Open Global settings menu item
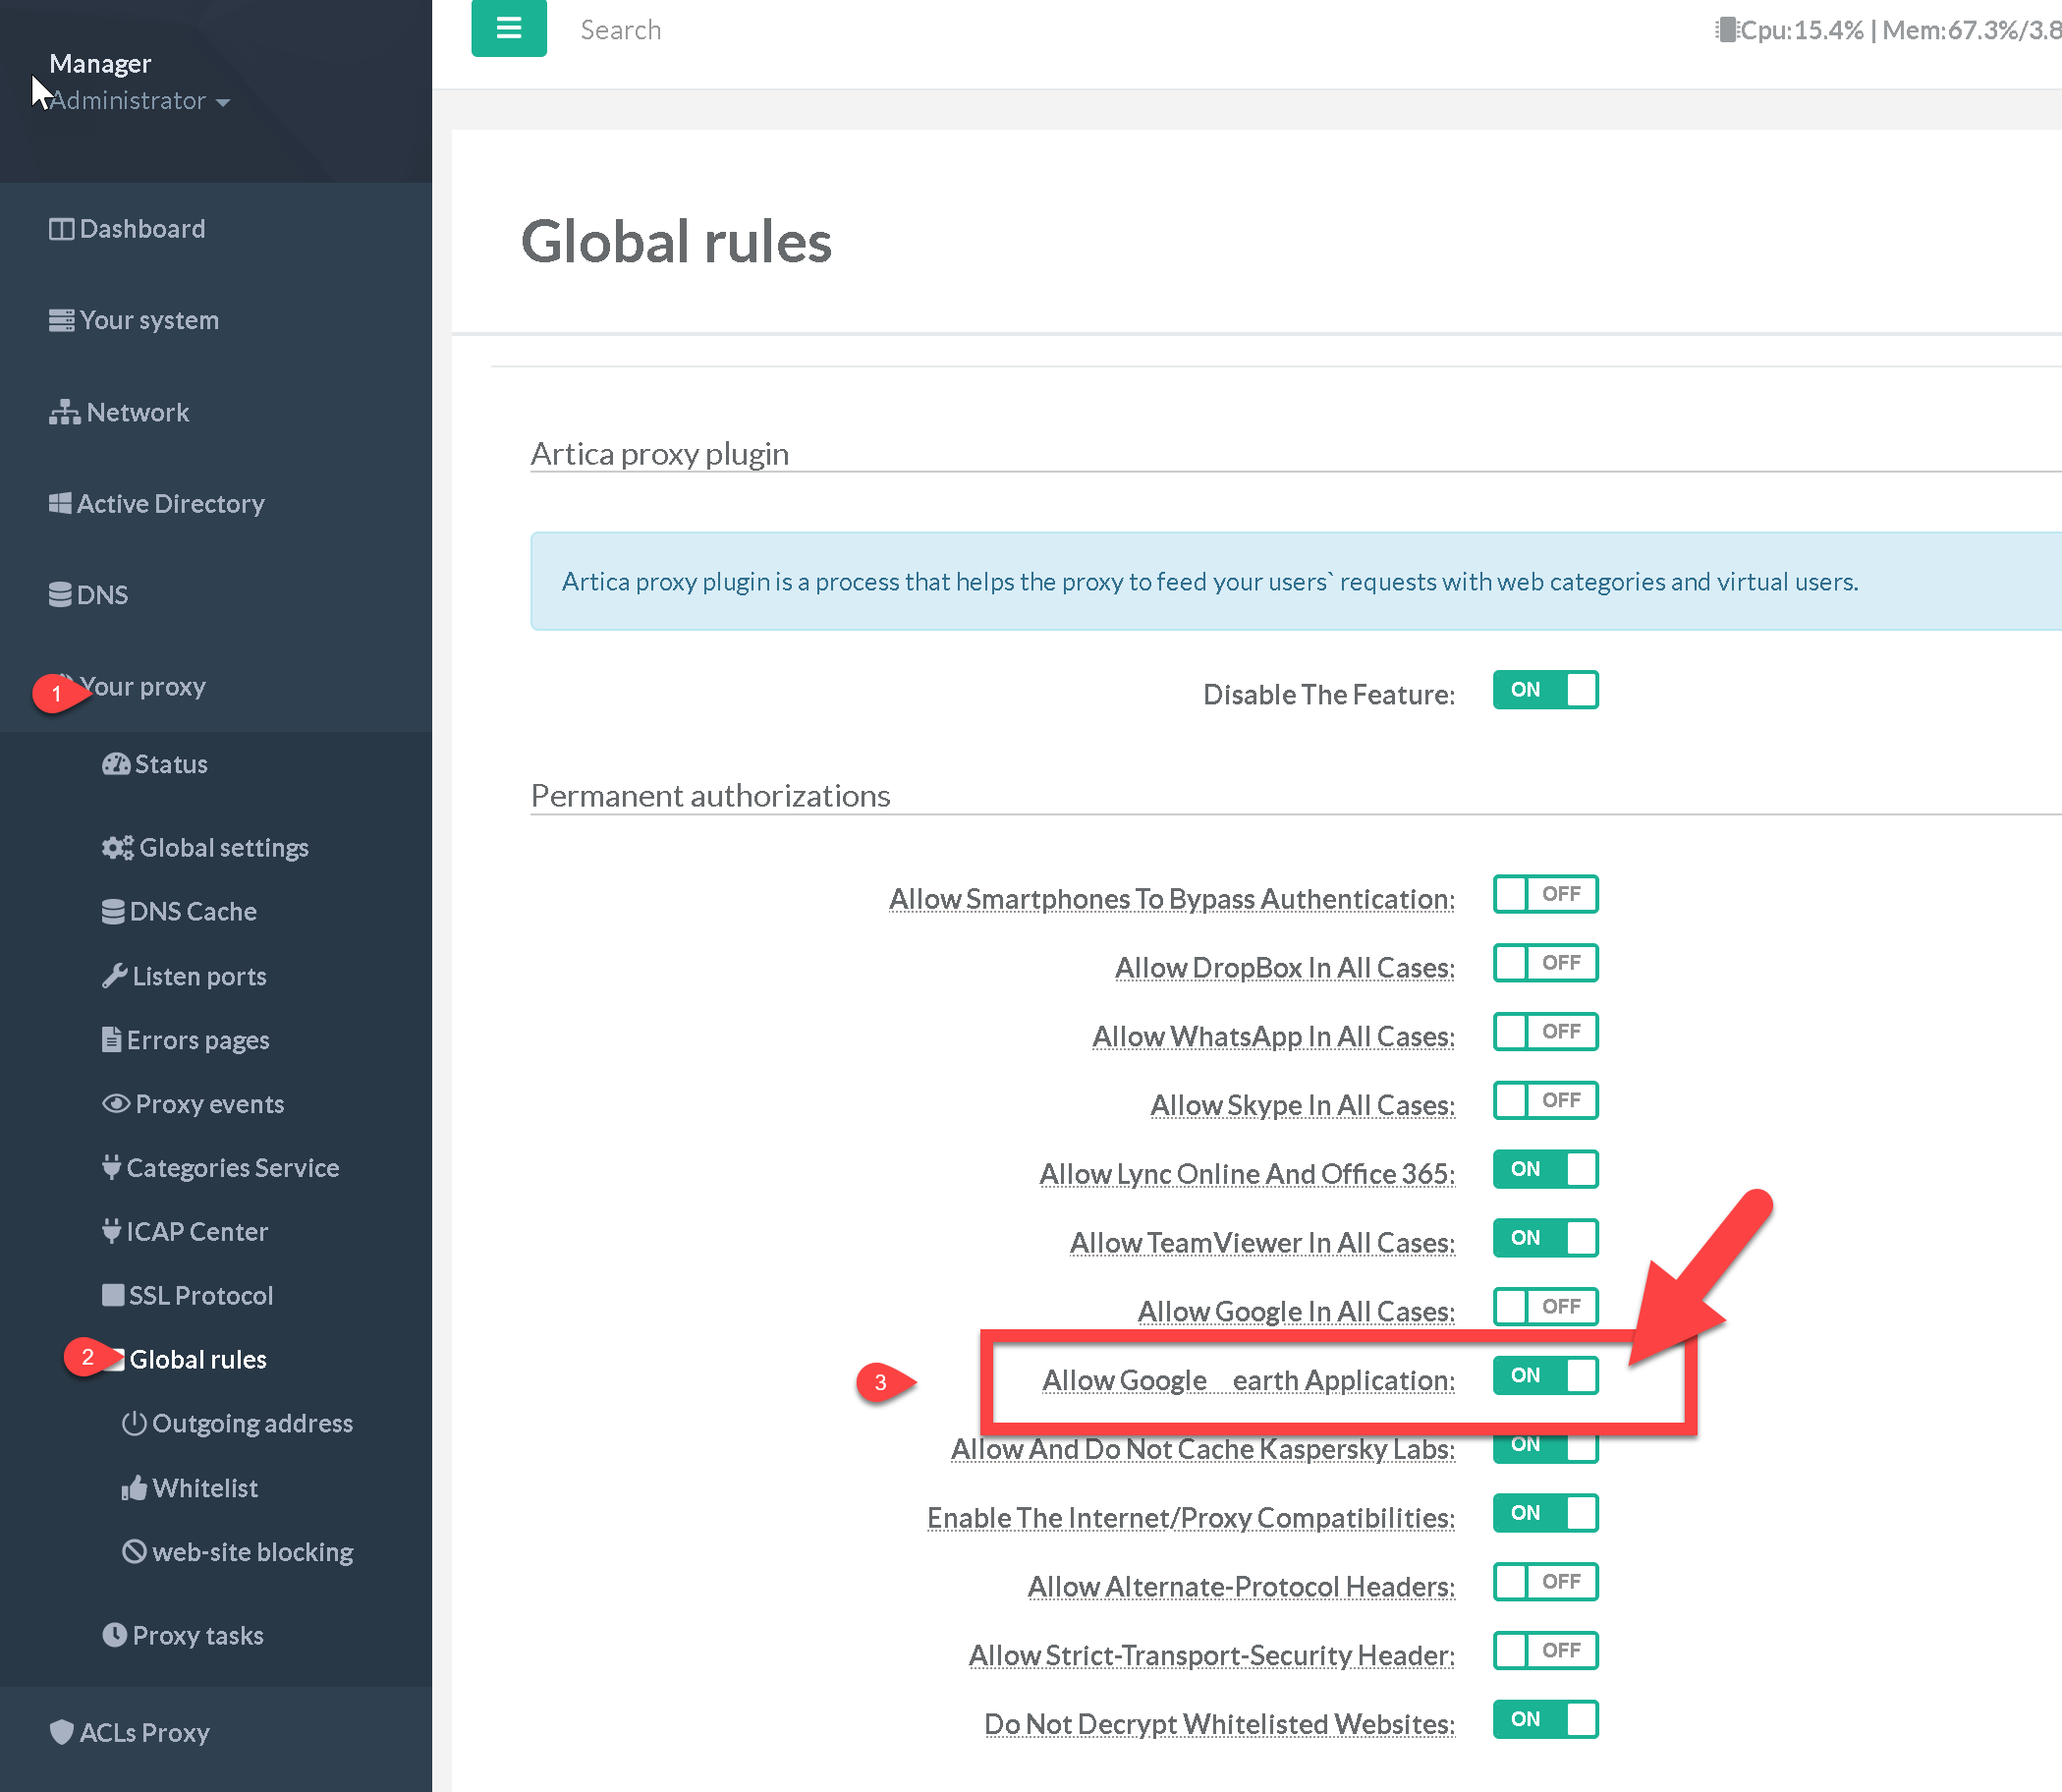The image size is (2062, 1792). [x=223, y=848]
